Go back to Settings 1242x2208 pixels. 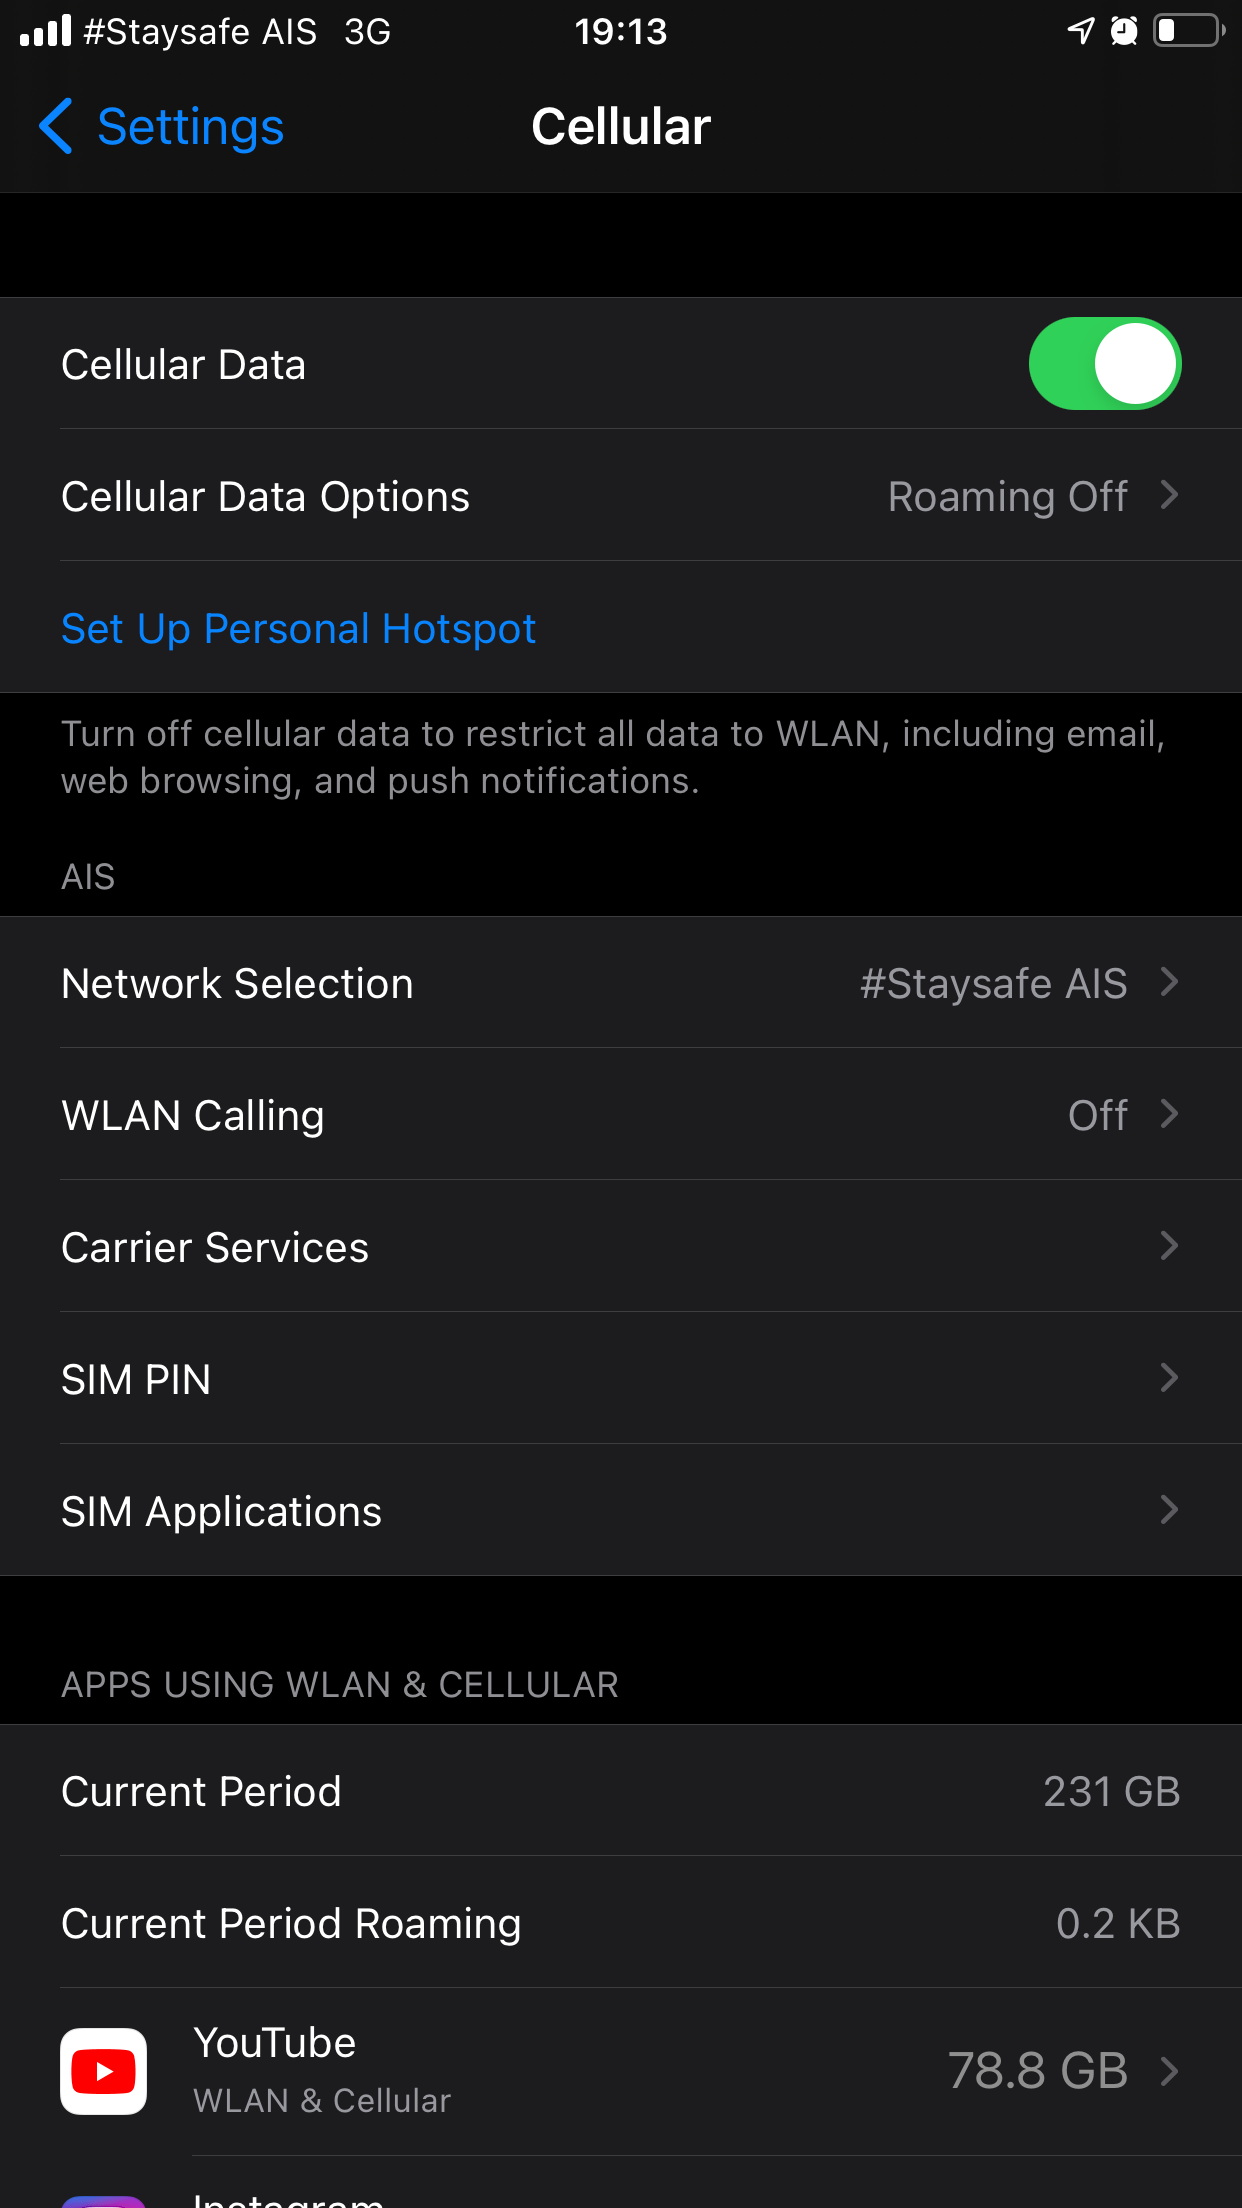[x=190, y=127]
